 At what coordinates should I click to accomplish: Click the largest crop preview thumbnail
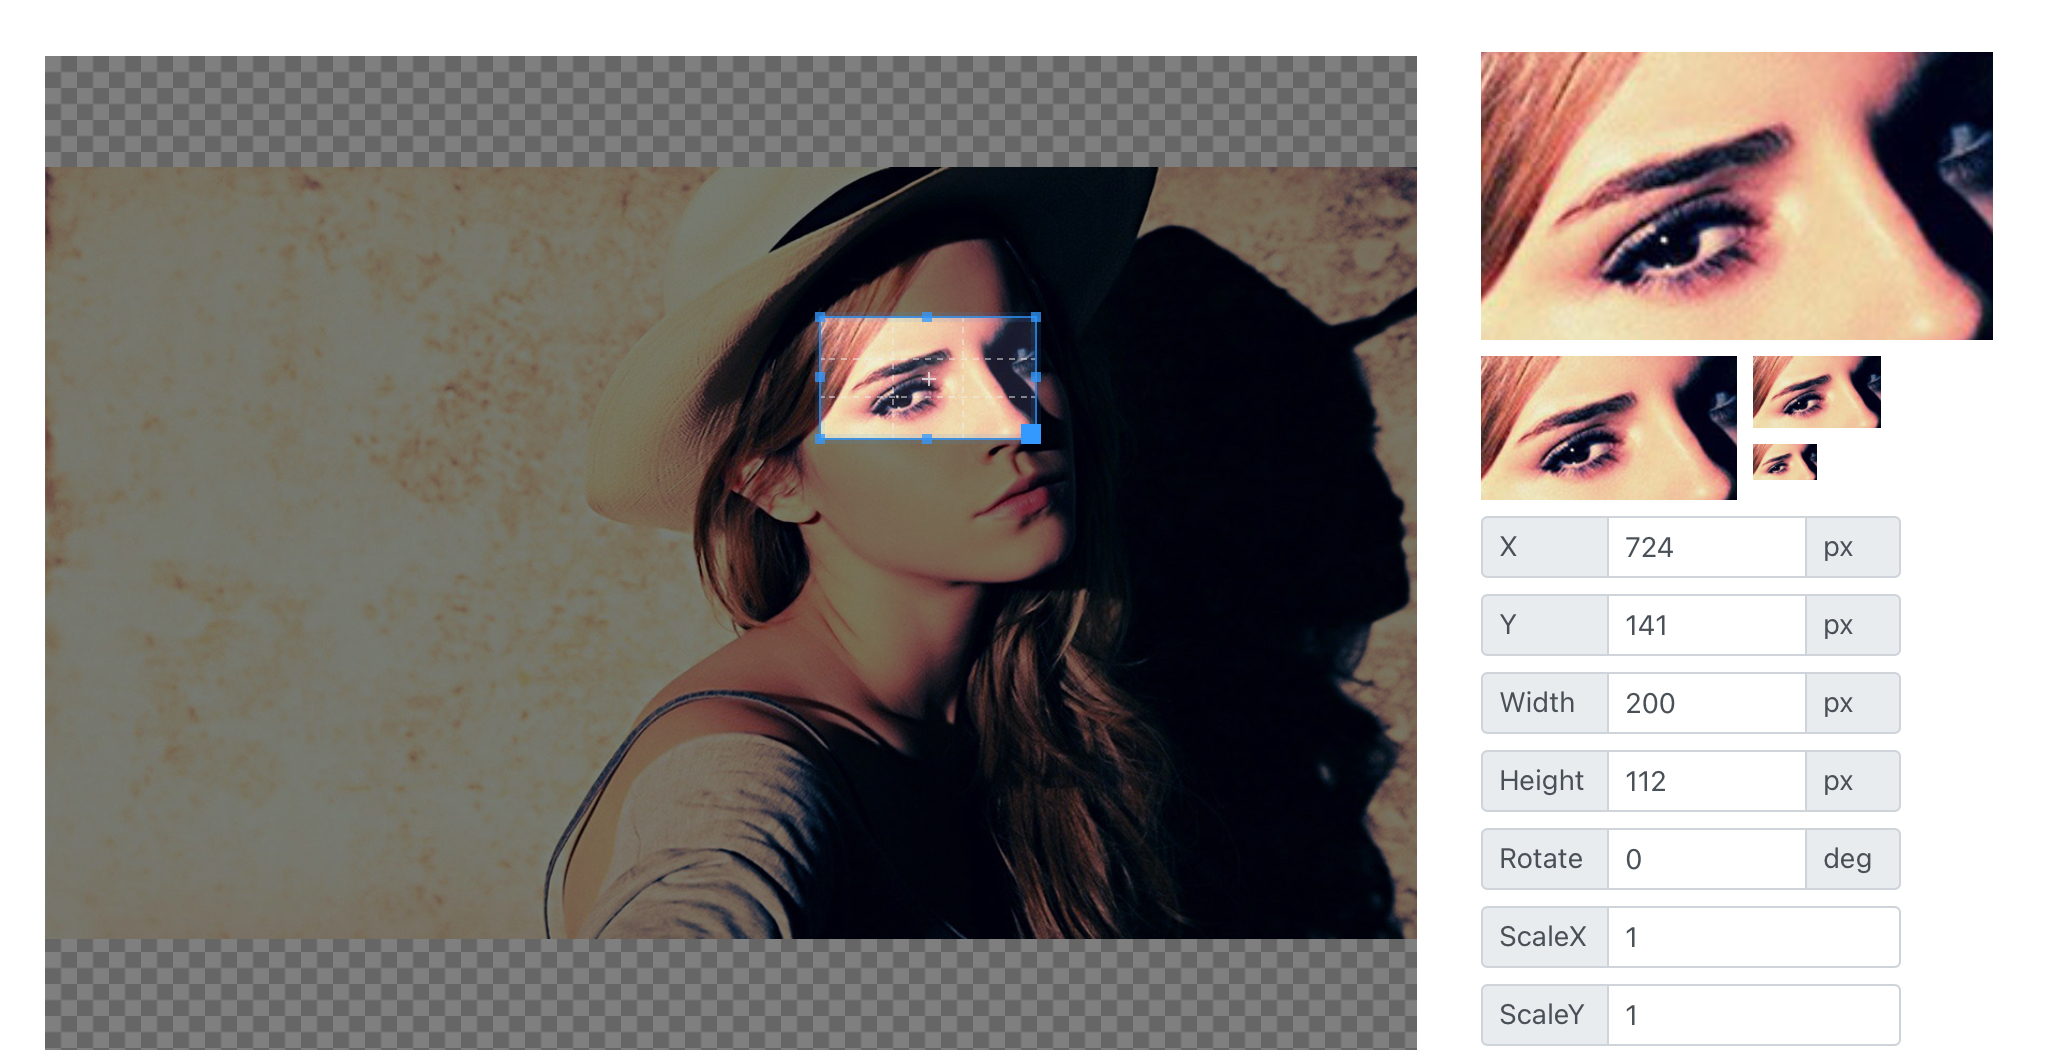(1736, 196)
